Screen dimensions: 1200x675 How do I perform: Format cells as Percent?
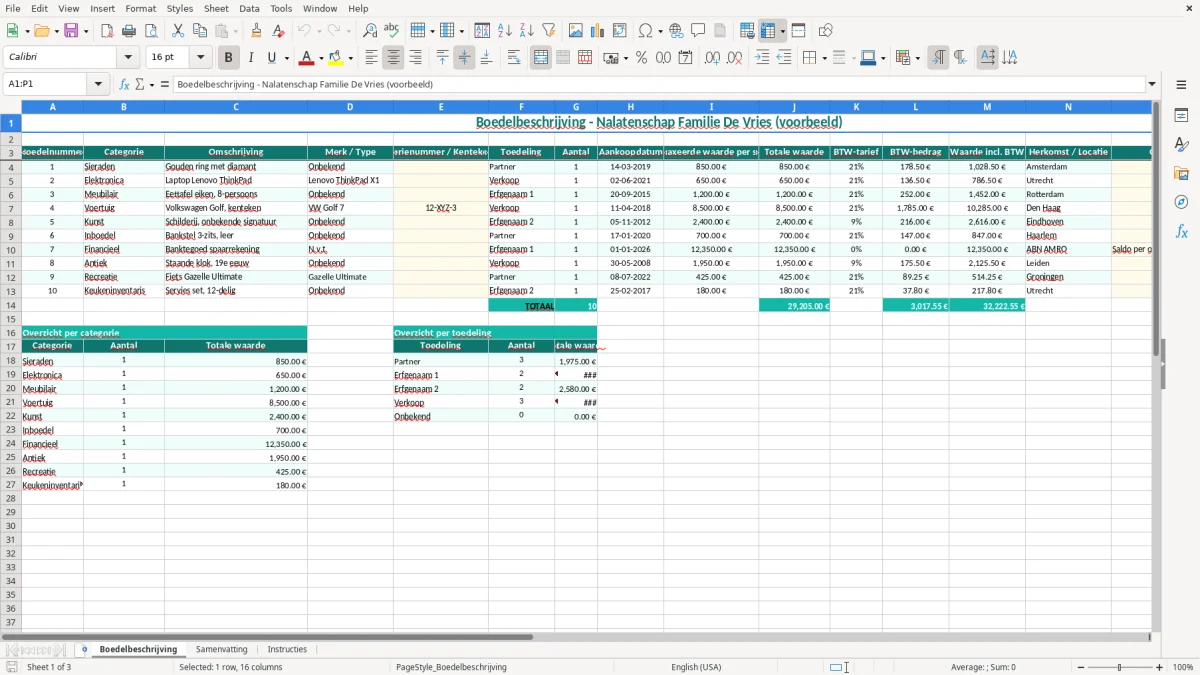[642, 58]
